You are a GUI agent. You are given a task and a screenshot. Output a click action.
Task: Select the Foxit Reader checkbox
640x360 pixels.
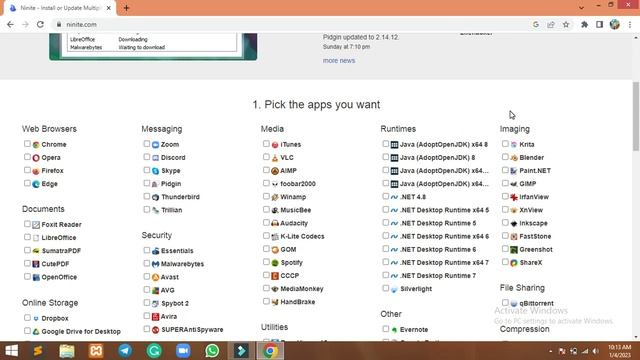coord(27,224)
